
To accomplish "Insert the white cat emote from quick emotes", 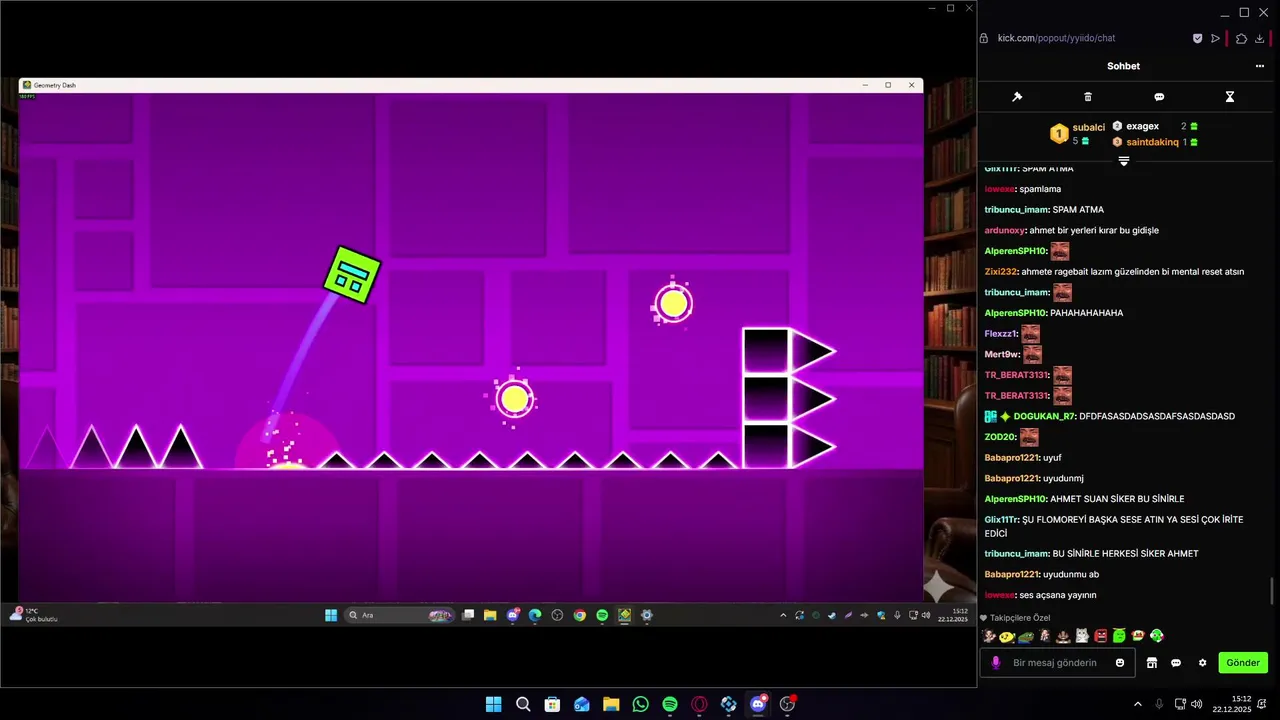I will (x=1082, y=635).
